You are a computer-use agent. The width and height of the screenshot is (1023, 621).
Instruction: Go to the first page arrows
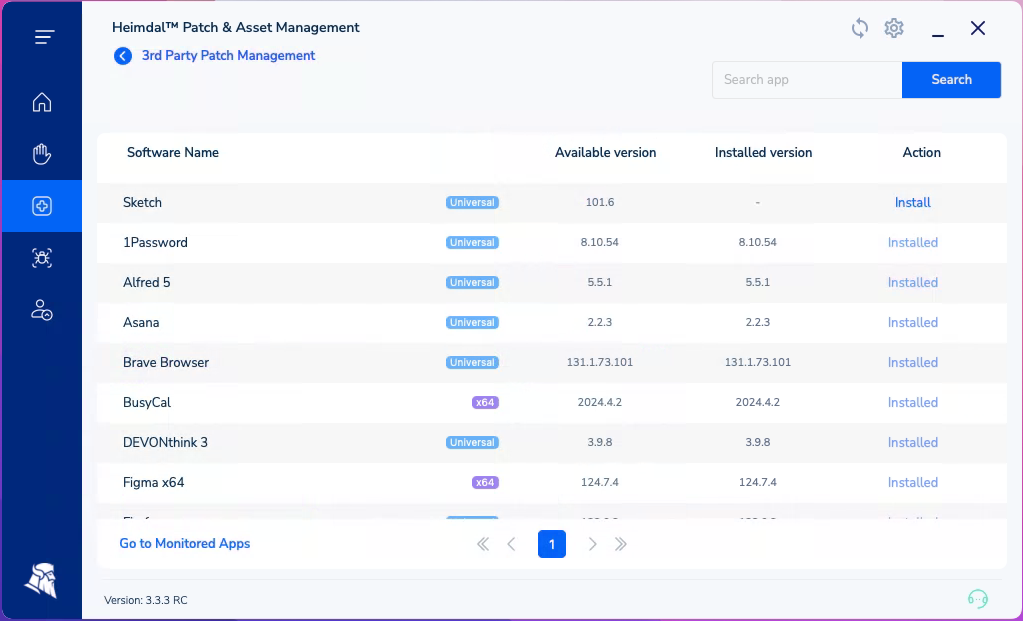(x=483, y=544)
